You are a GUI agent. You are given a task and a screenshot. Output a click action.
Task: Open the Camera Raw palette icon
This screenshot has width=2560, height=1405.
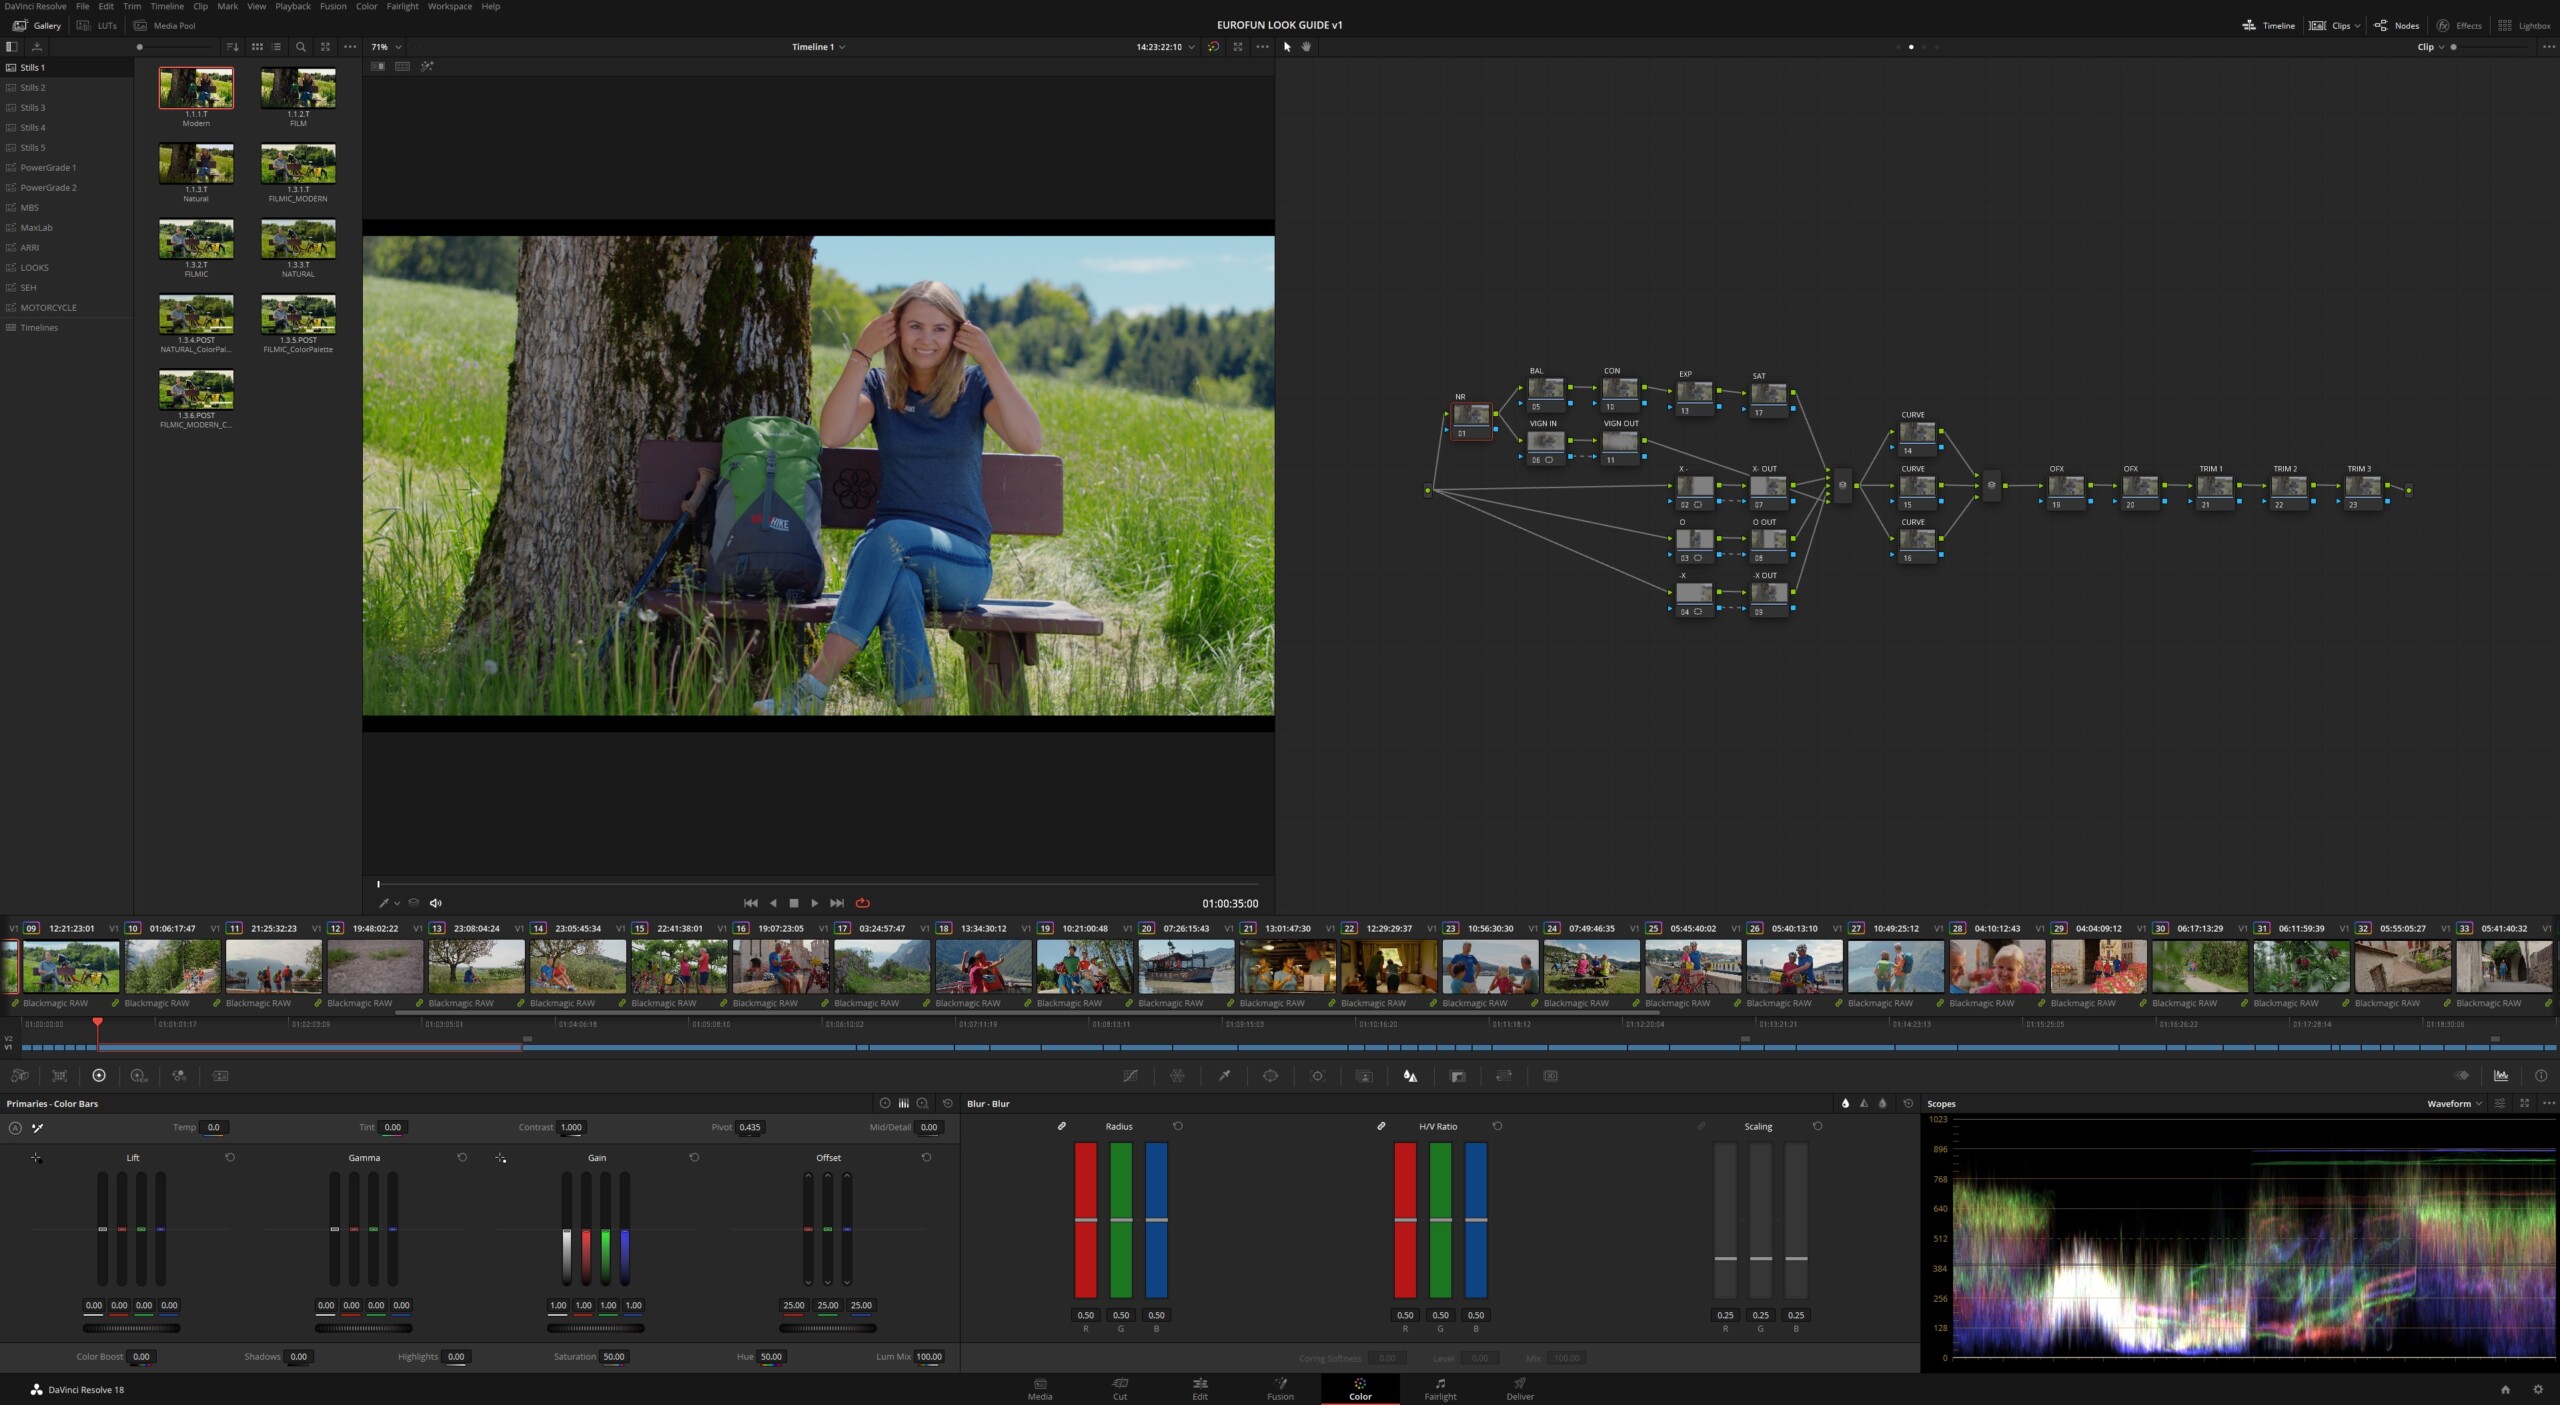(x=19, y=1076)
